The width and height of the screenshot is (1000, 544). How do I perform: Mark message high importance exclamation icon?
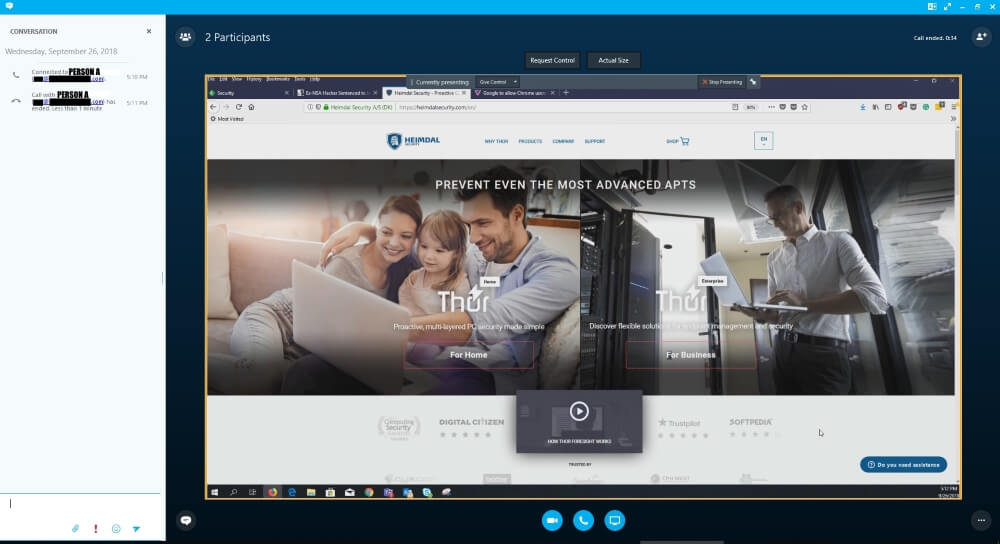coord(96,529)
